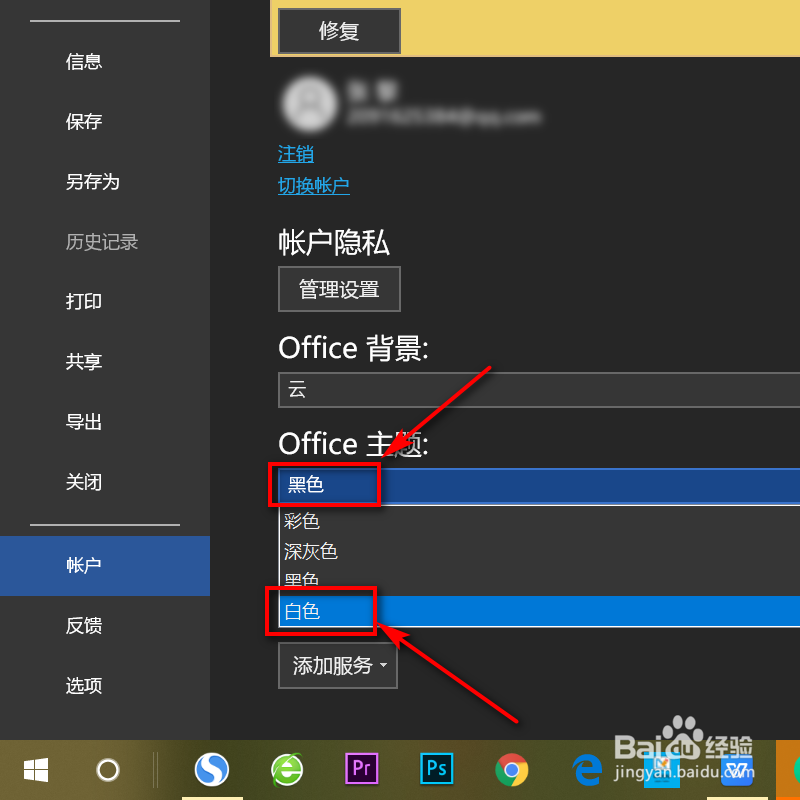Click the 注销 sign-out link
This screenshot has height=800, width=800.
[x=296, y=154]
